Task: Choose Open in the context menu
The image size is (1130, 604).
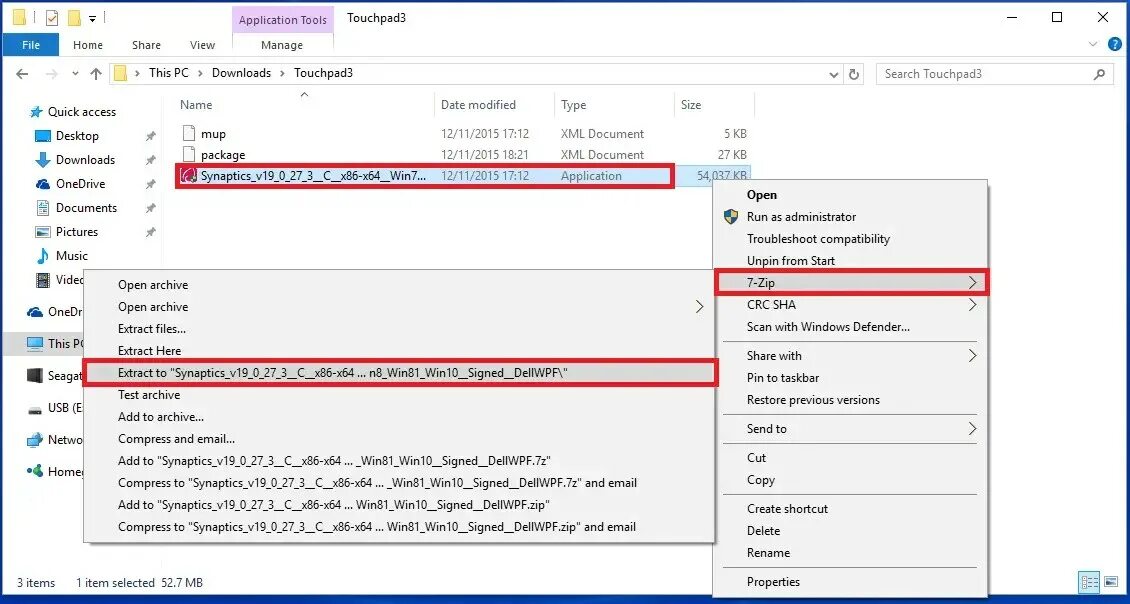Action: 762,195
